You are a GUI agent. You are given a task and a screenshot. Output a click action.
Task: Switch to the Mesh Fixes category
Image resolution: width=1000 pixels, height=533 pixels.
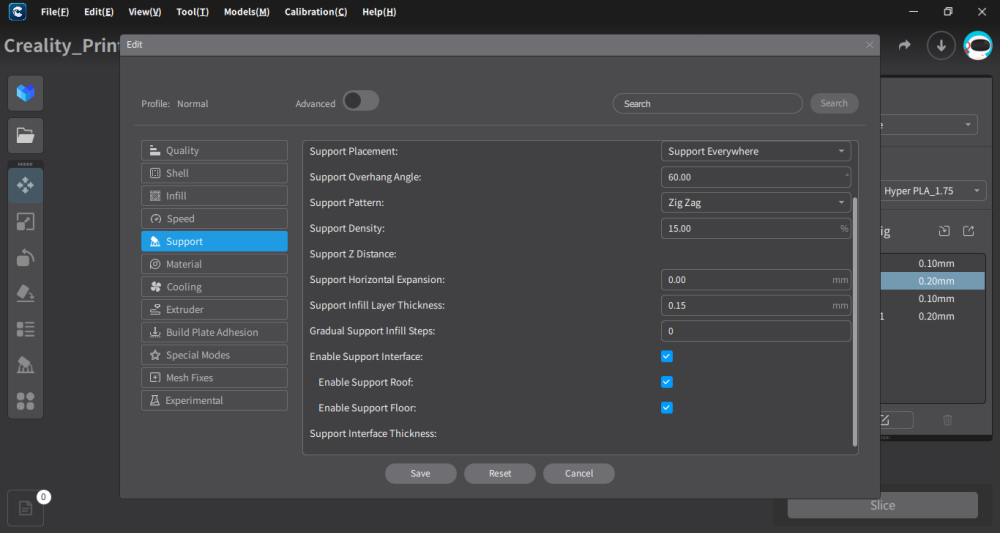click(x=214, y=377)
